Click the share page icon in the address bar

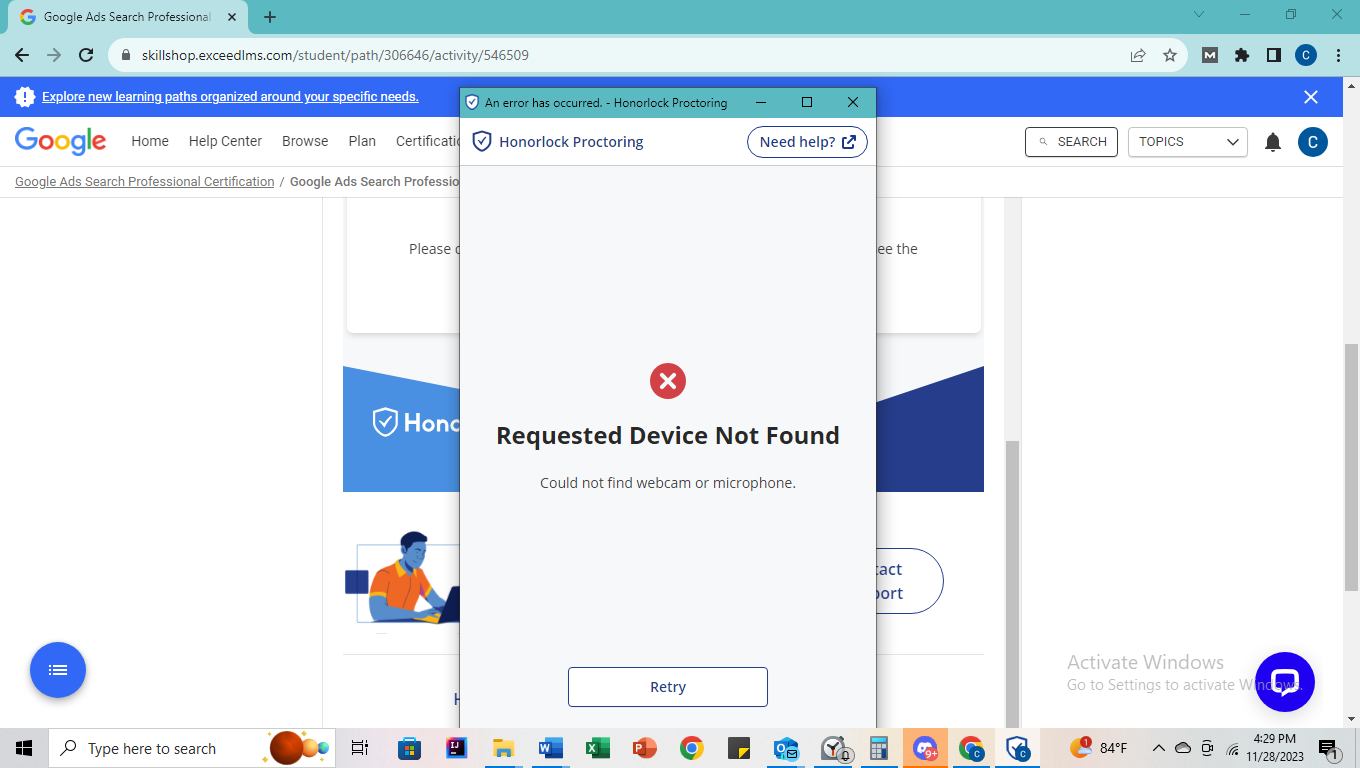coord(1137,55)
